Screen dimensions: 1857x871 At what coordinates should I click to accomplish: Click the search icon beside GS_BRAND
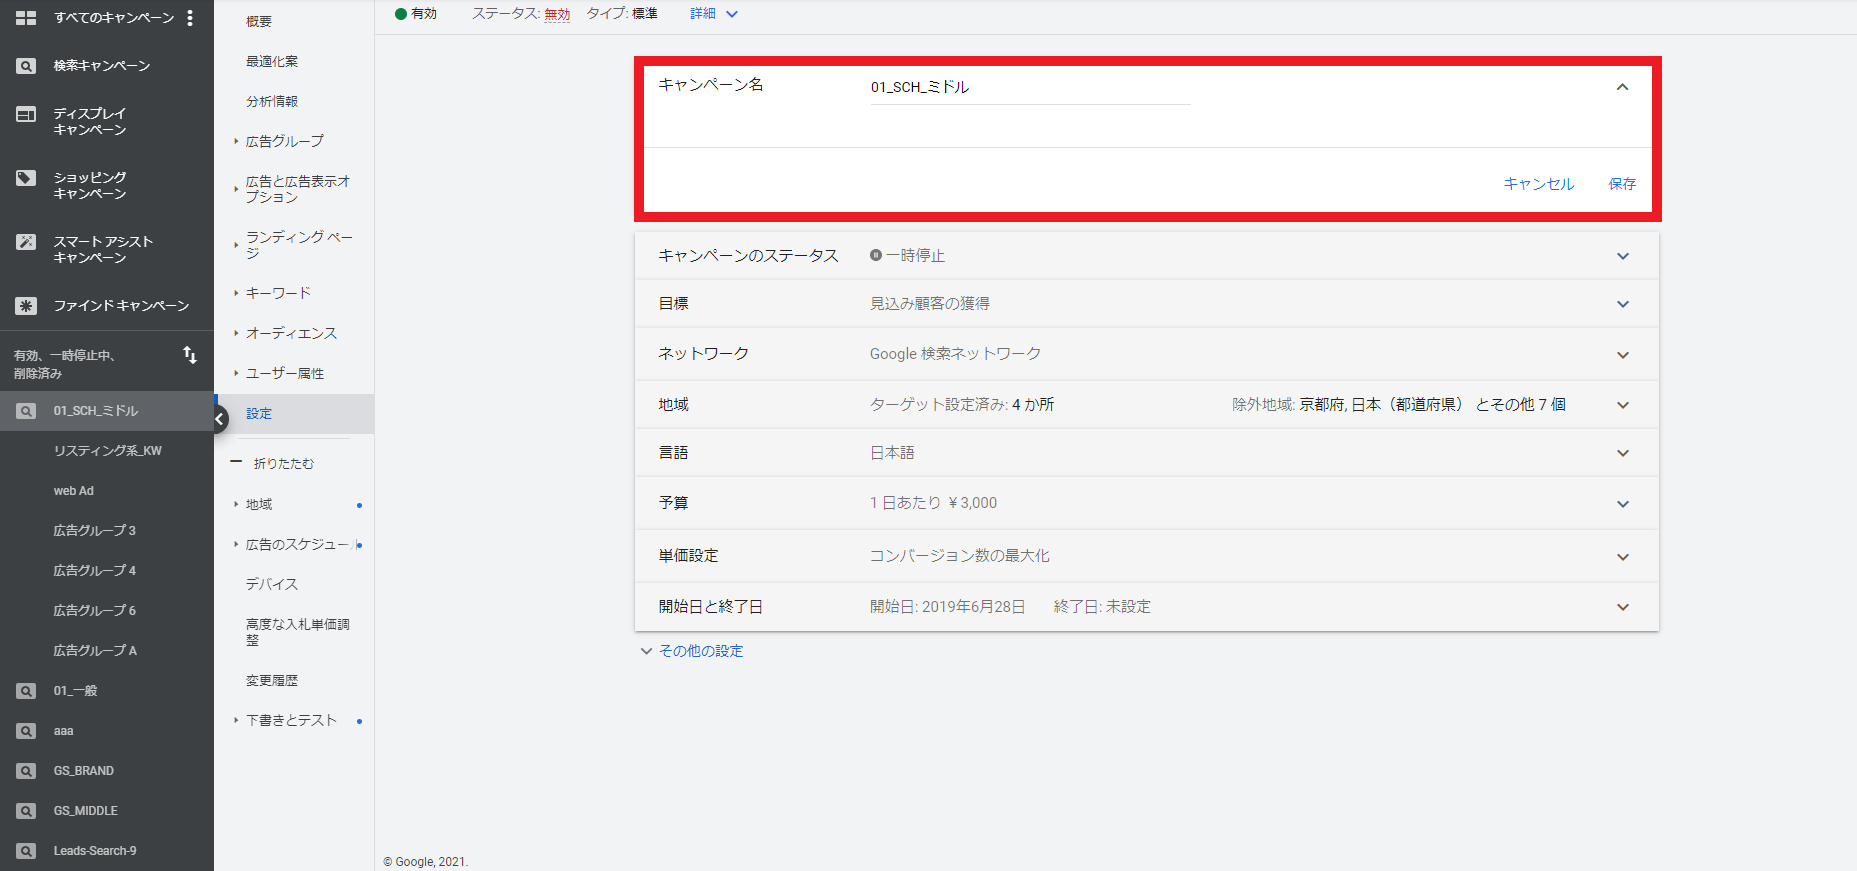[26, 771]
